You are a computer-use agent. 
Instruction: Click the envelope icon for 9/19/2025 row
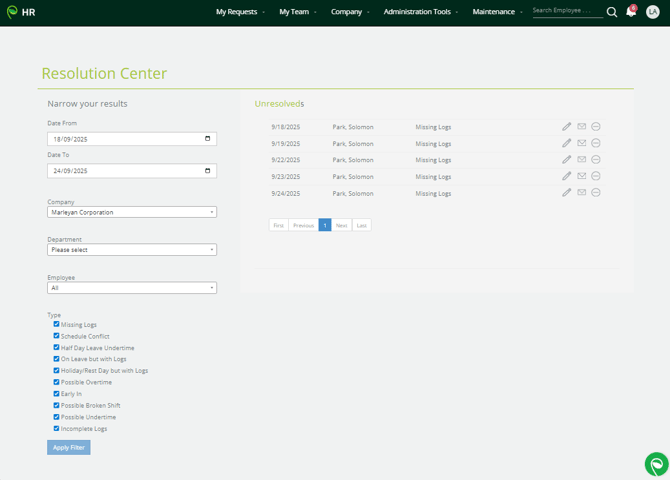coord(581,144)
